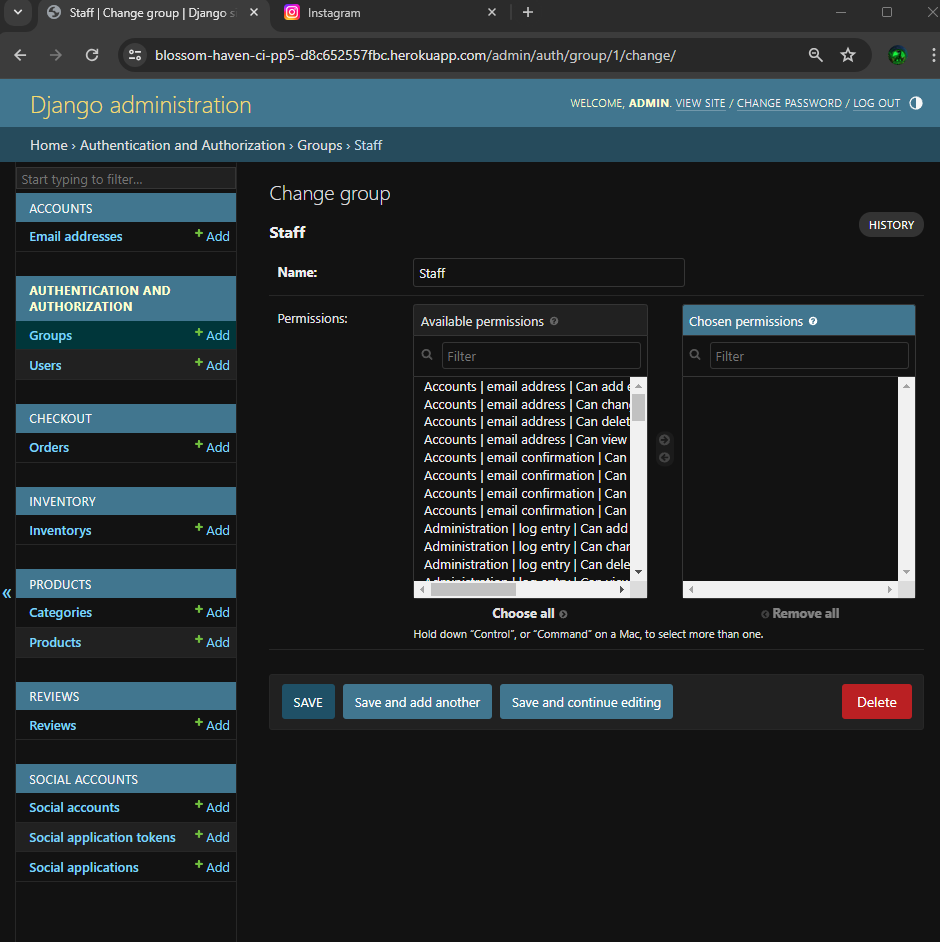Close the Staff Change group tab
940x942 pixels.
[x=254, y=12]
